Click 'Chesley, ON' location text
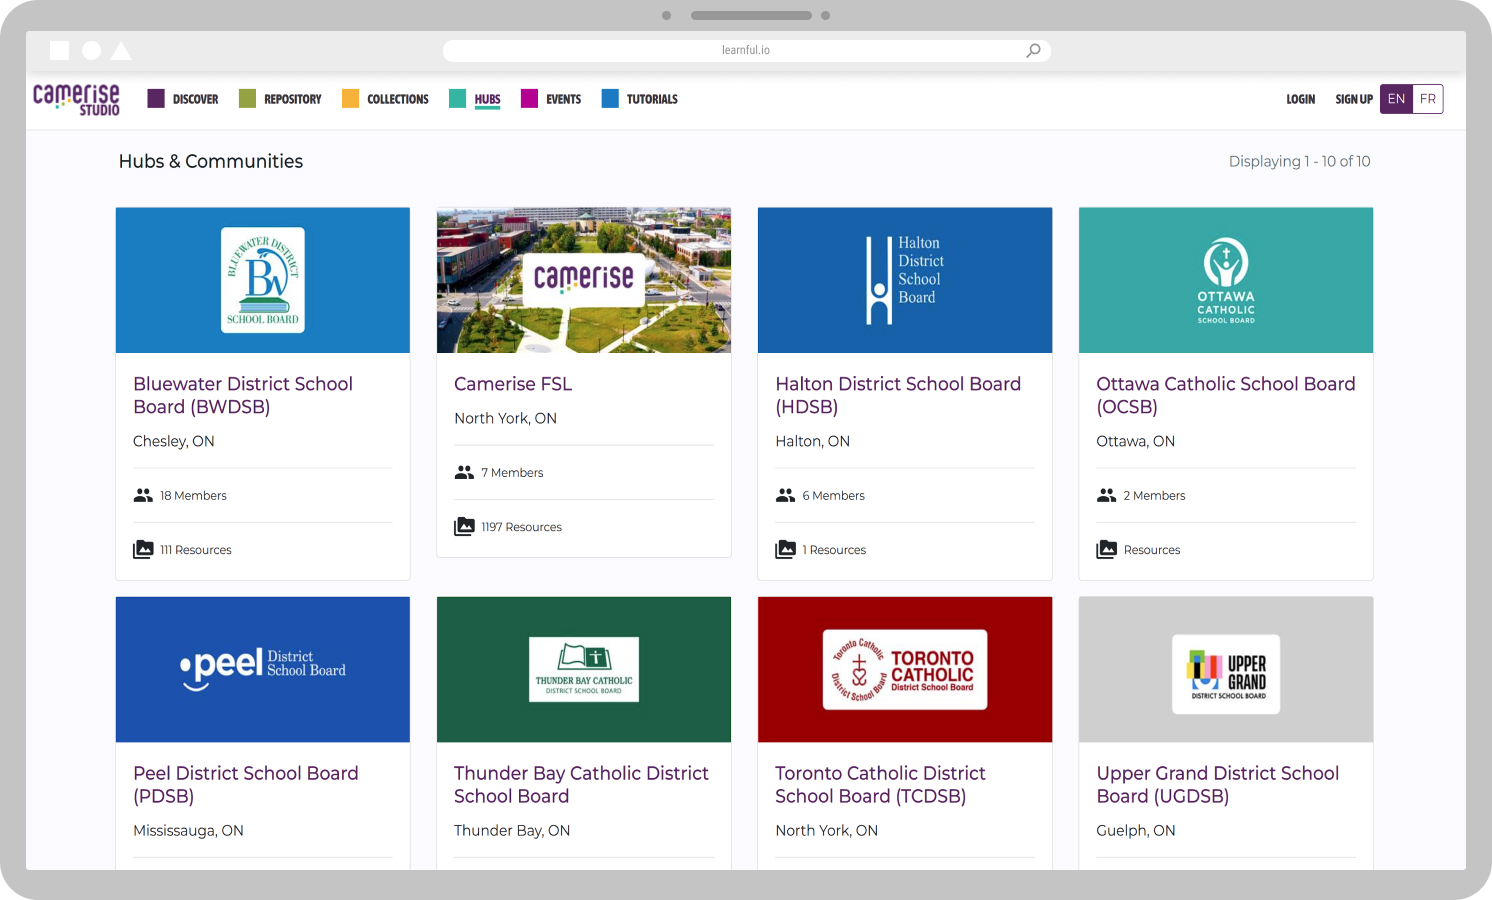This screenshot has height=900, width=1492. coord(174,441)
